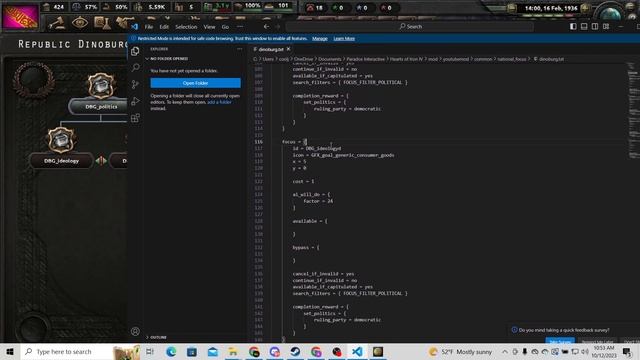Toggle the bottom panel layout icon
Image resolution: width=640 pixels, height=360 pixels.
click(x=584, y=27)
